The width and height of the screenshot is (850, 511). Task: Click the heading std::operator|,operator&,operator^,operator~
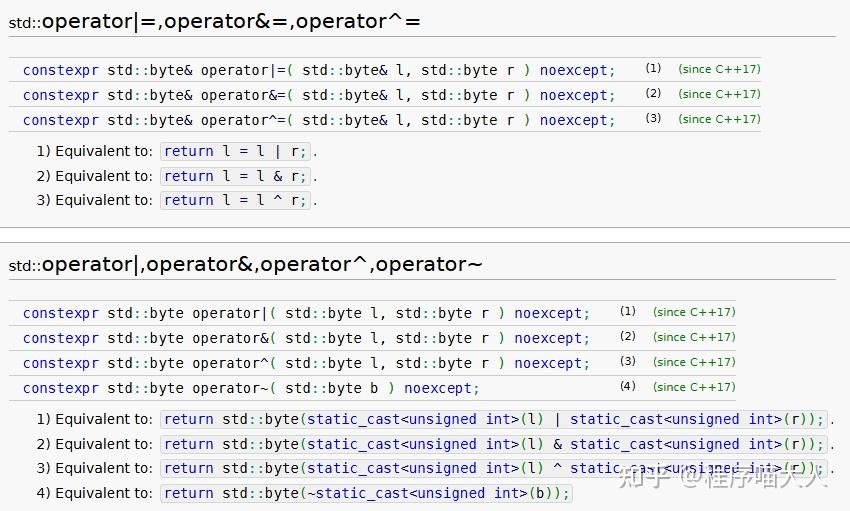246,264
